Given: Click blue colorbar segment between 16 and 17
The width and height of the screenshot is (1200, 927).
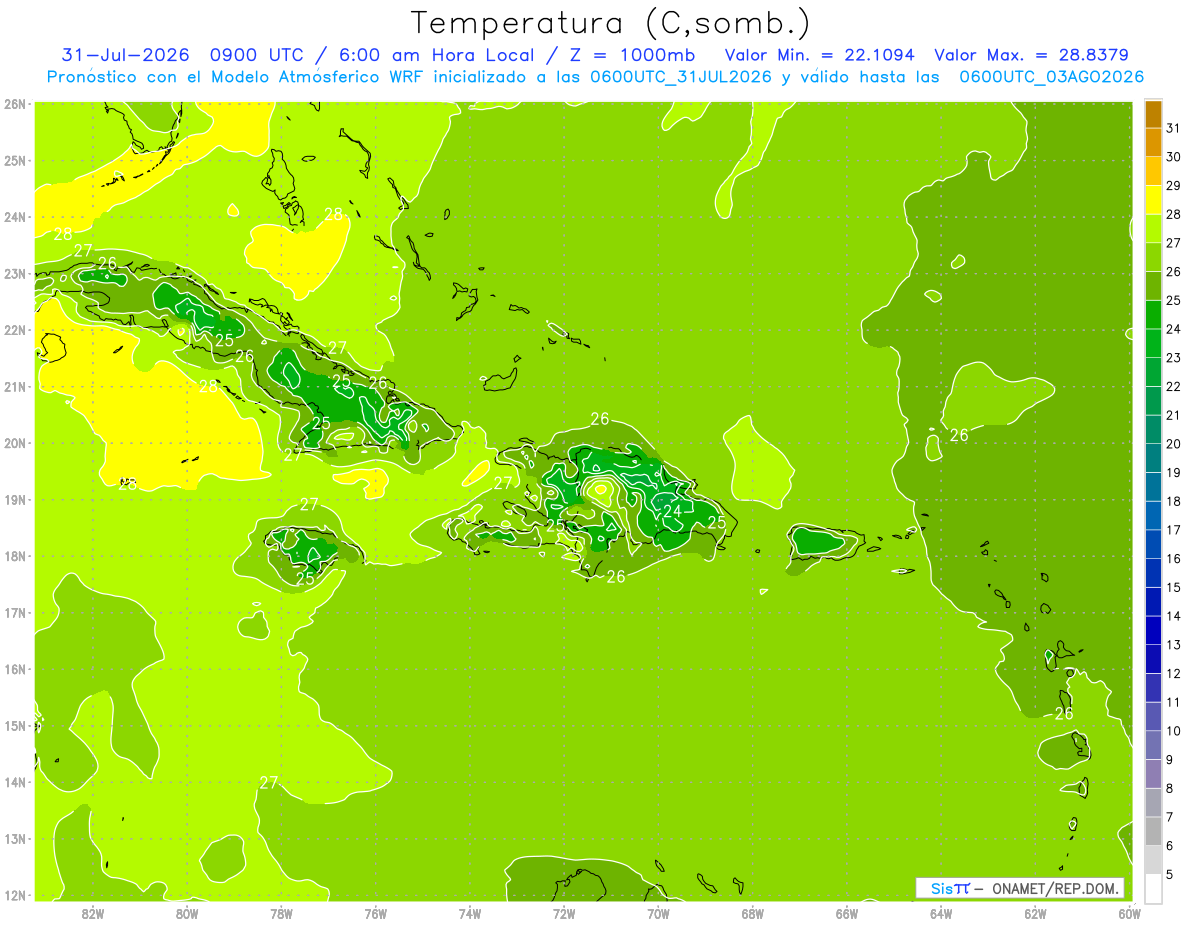Looking at the screenshot, I should coord(1153,544).
